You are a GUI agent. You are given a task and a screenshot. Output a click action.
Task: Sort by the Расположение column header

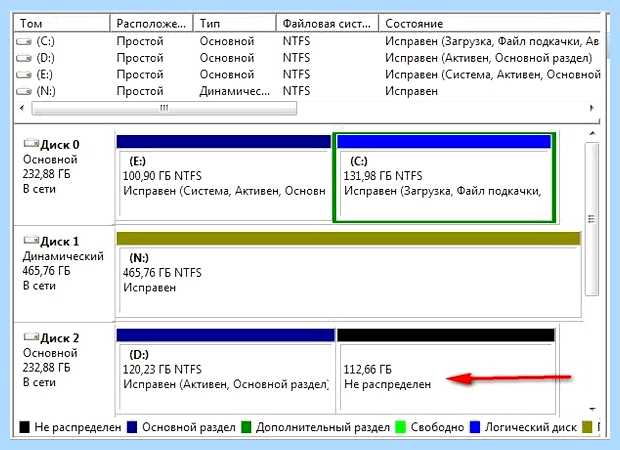(151, 23)
